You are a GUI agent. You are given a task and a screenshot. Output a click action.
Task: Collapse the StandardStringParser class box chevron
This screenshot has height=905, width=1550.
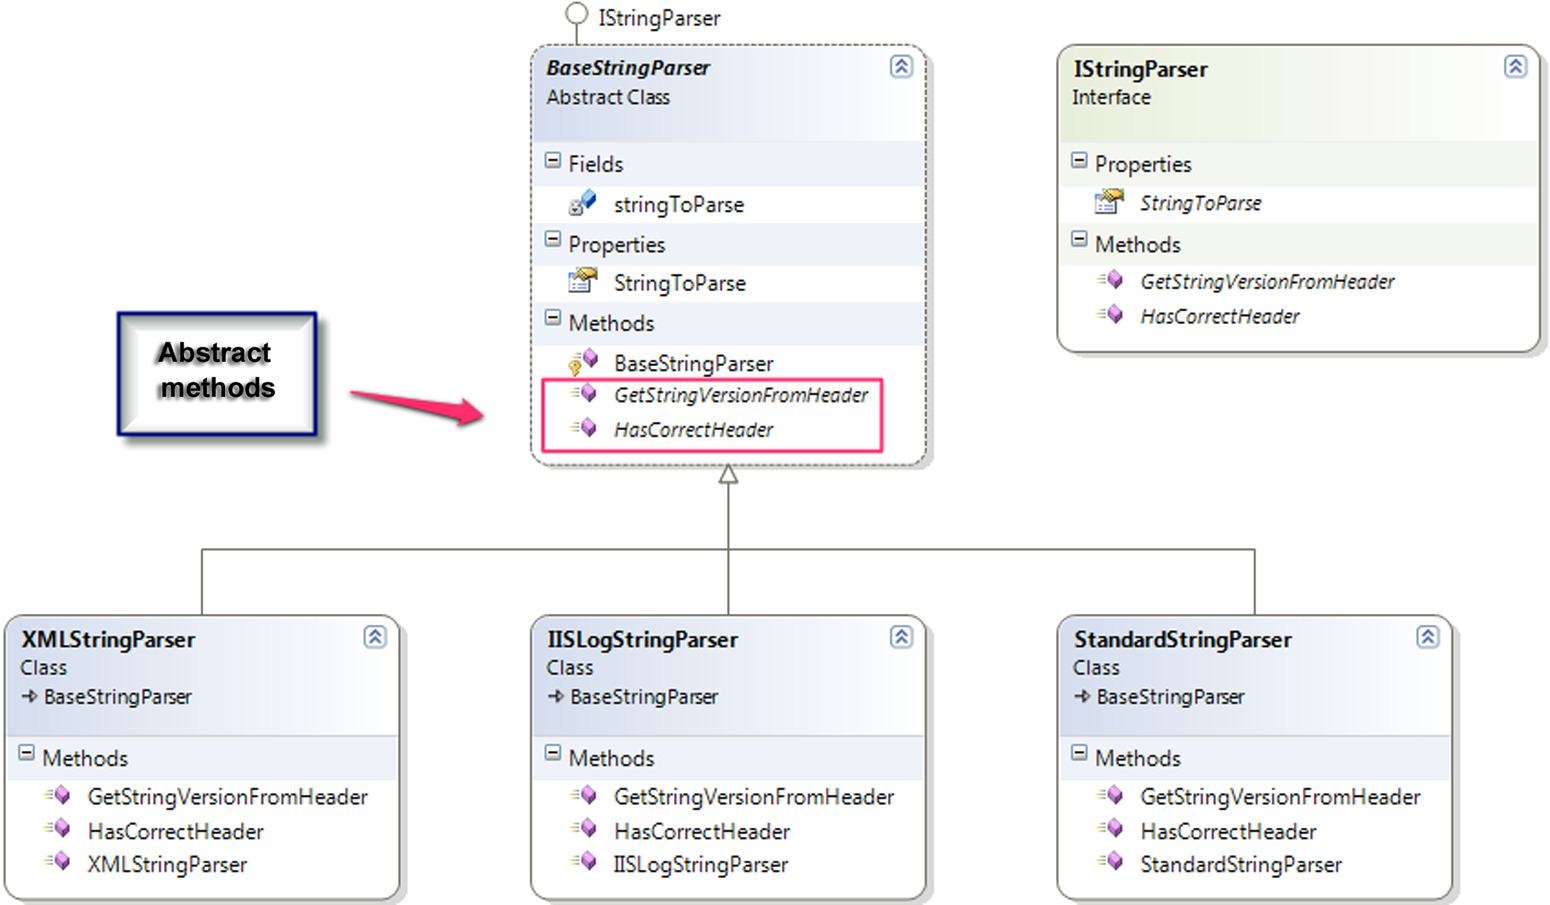point(1428,636)
